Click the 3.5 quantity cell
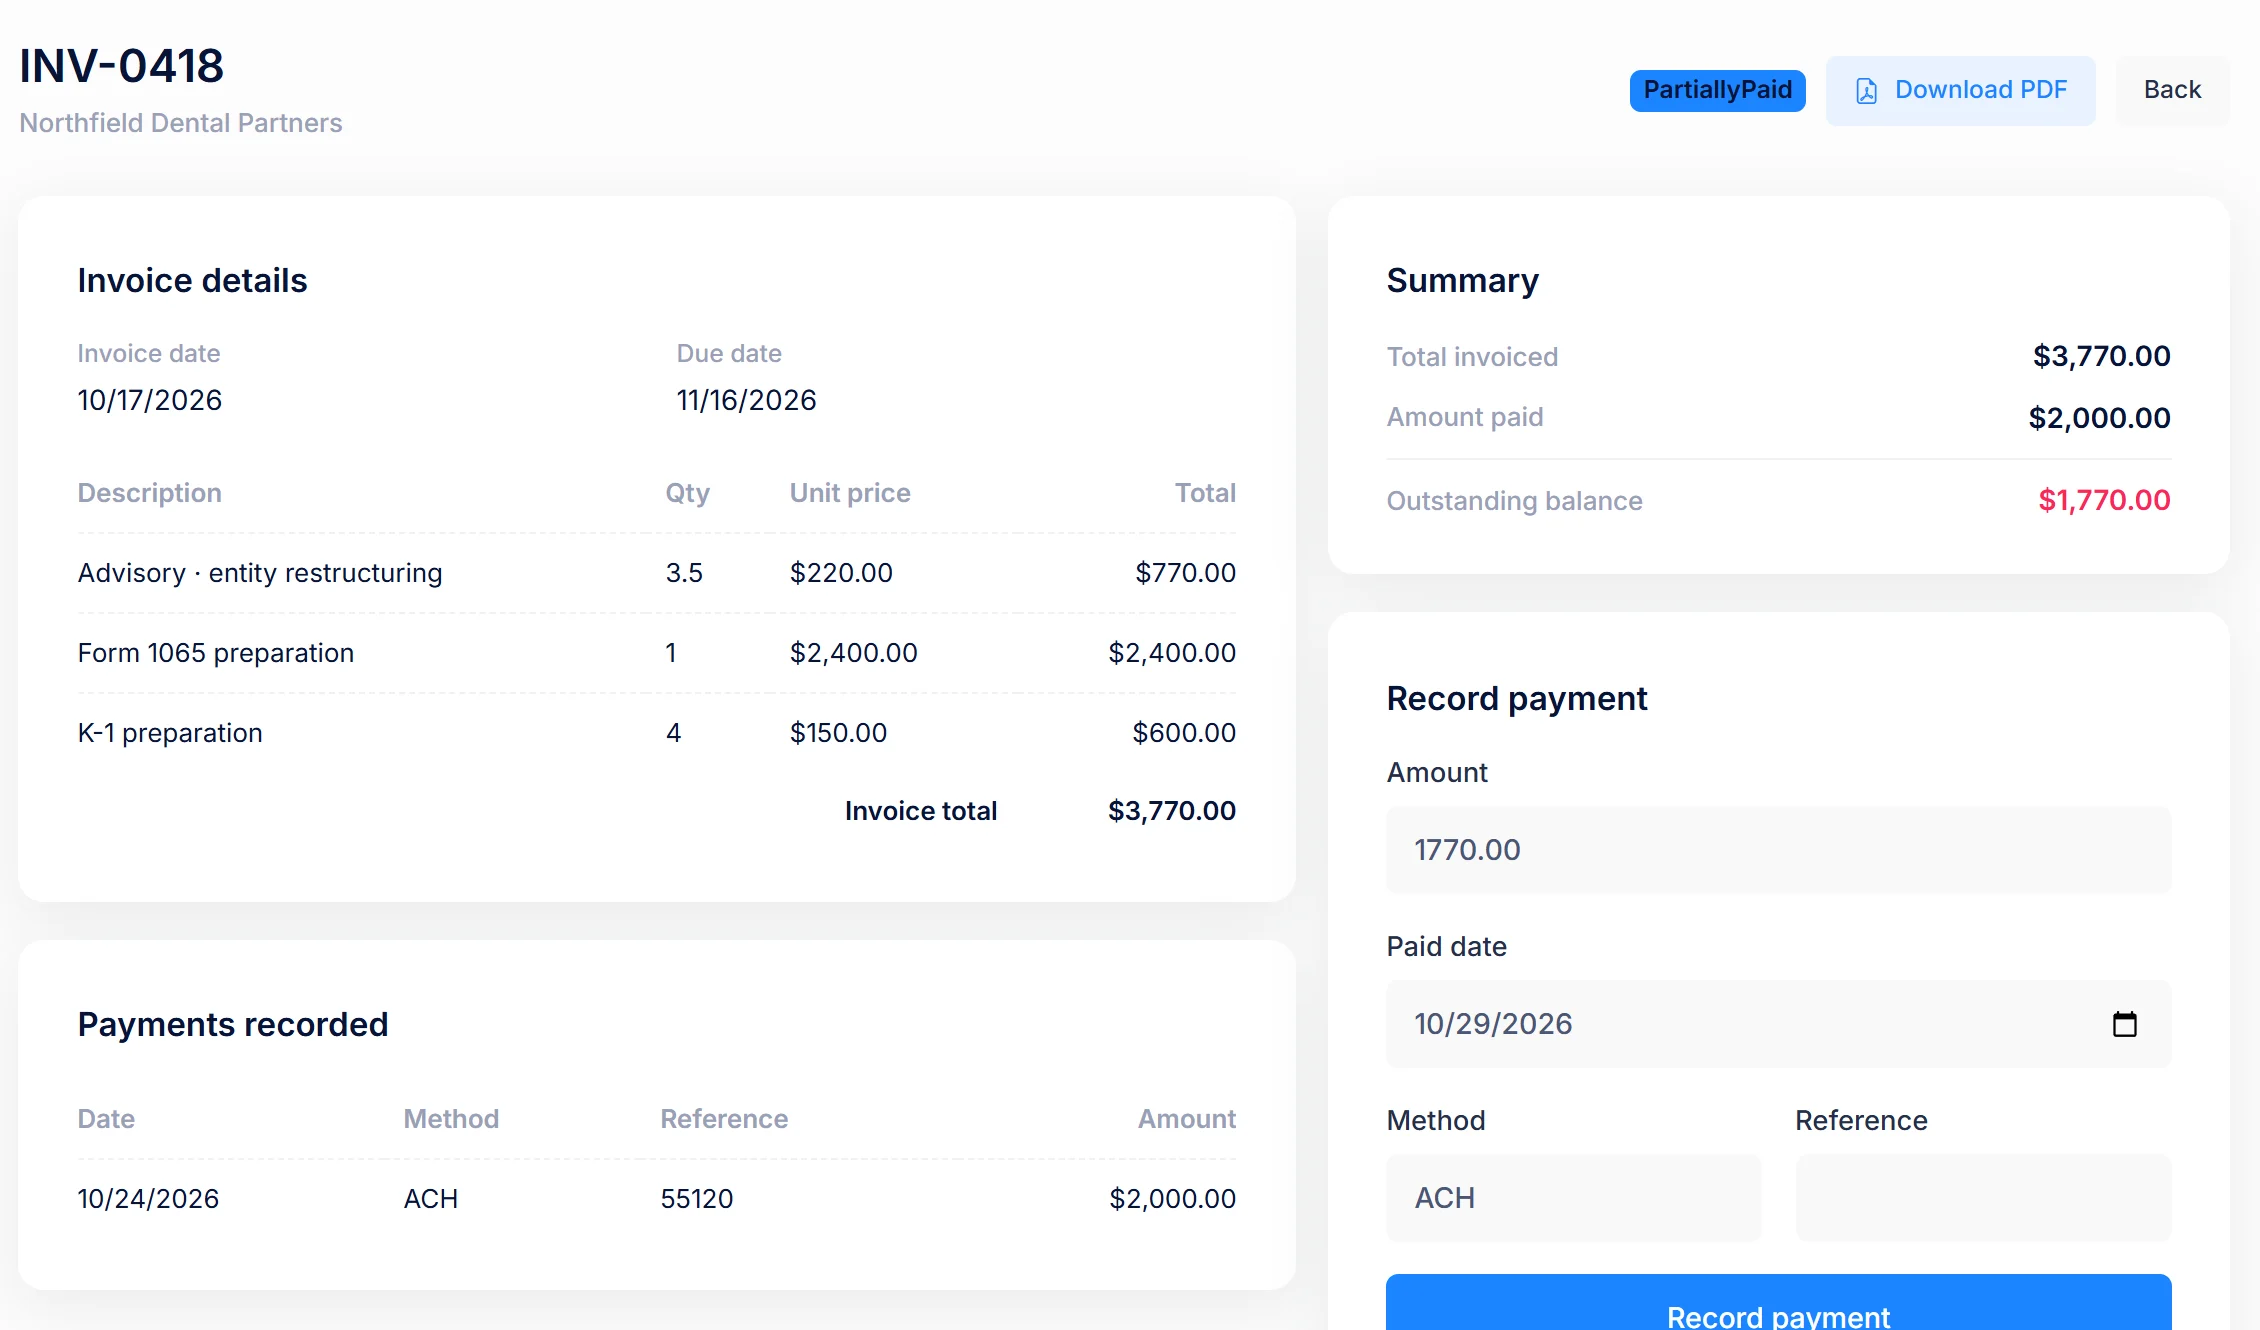The image size is (2260, 1330). [684, 573]
